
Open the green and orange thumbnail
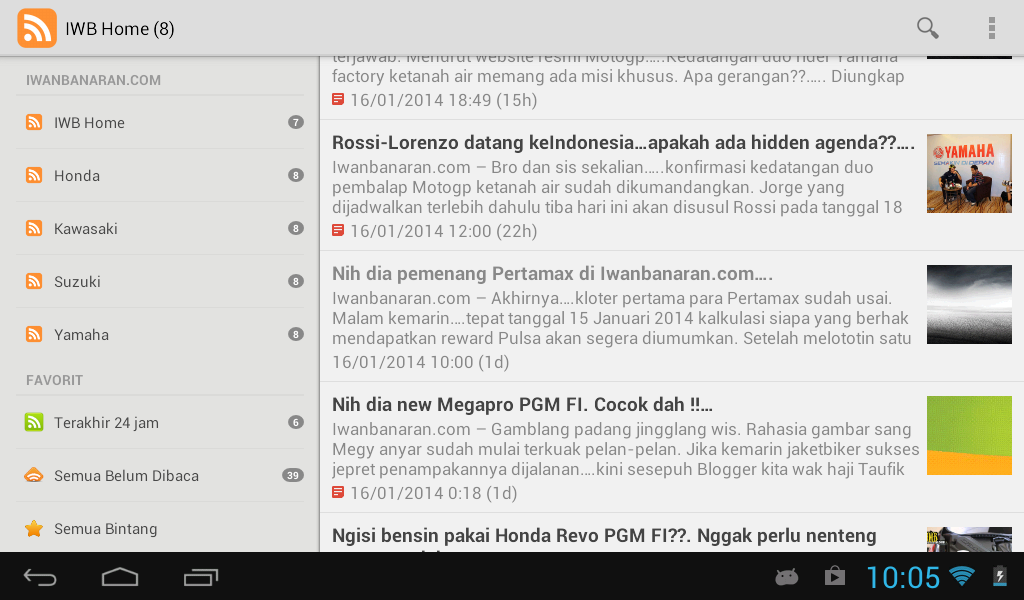coord(969,435)
